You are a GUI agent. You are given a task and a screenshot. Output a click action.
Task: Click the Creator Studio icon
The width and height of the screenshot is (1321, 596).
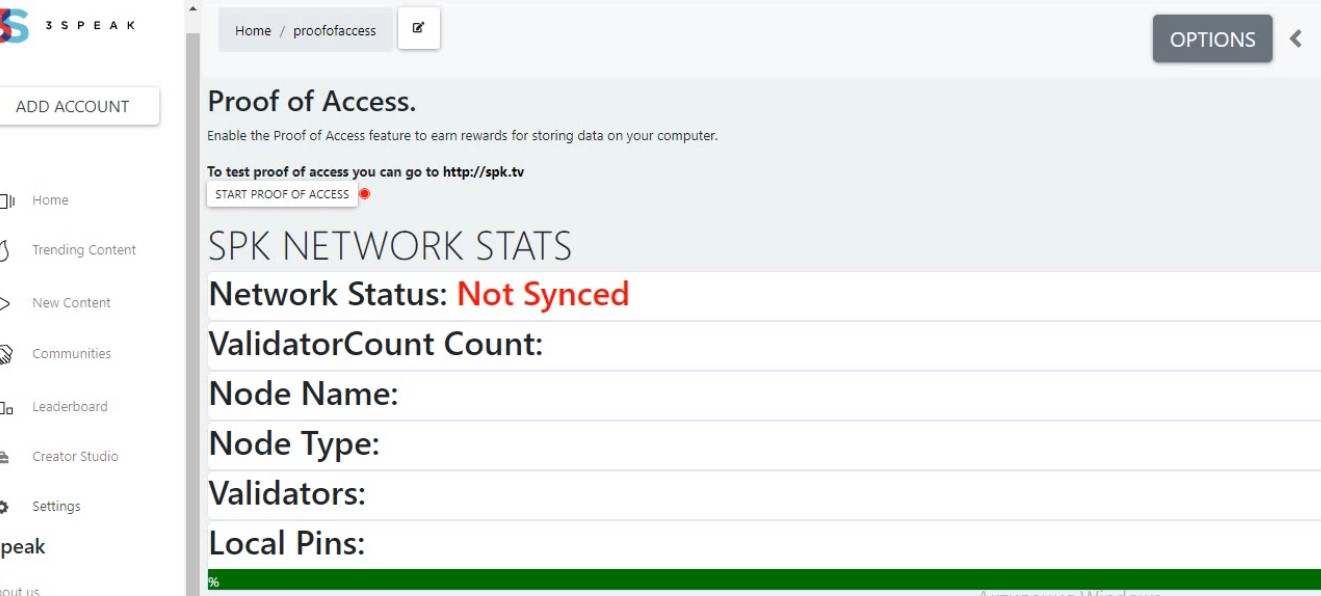coord(5,457)
